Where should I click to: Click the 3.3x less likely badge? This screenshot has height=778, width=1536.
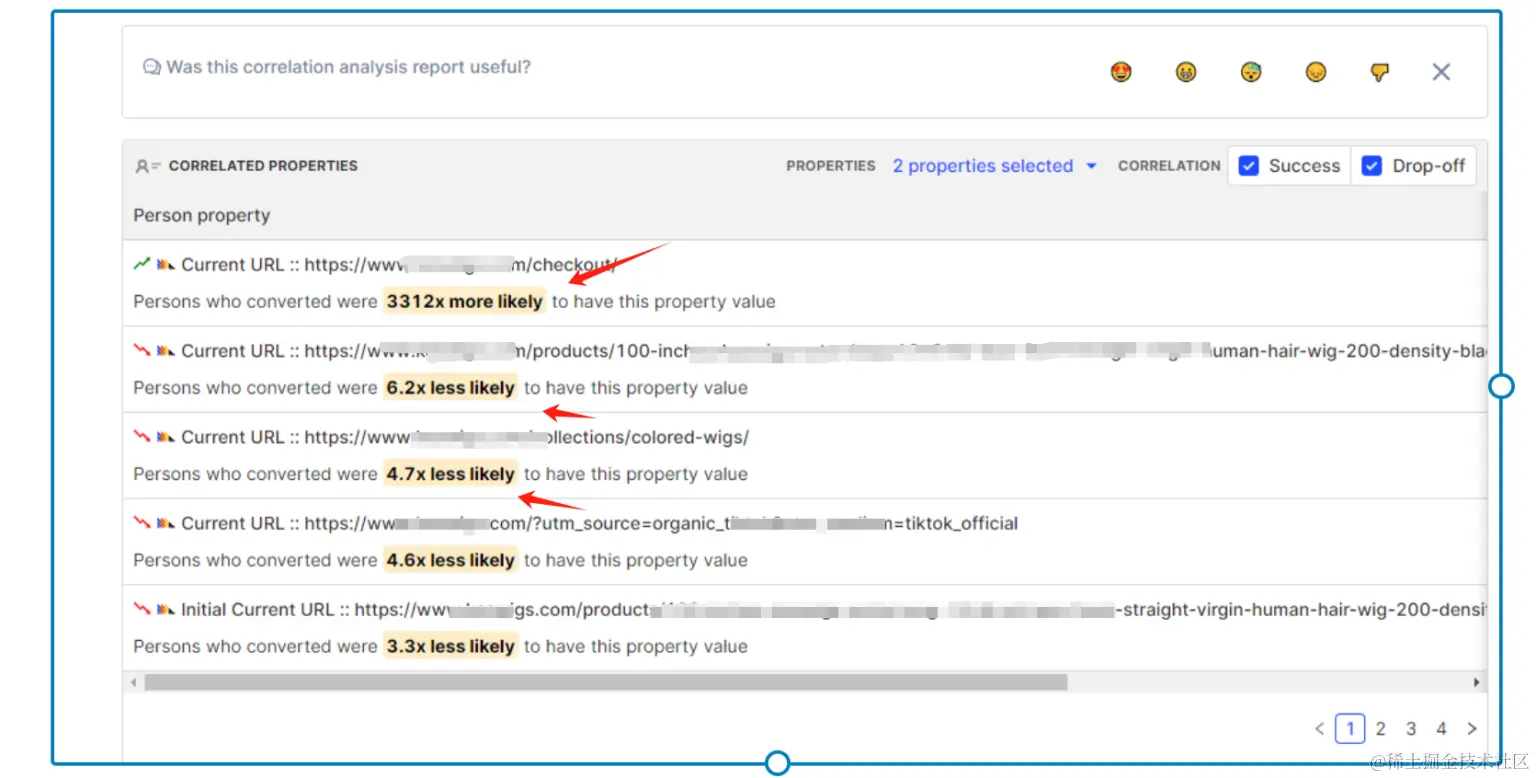(451, 646)
